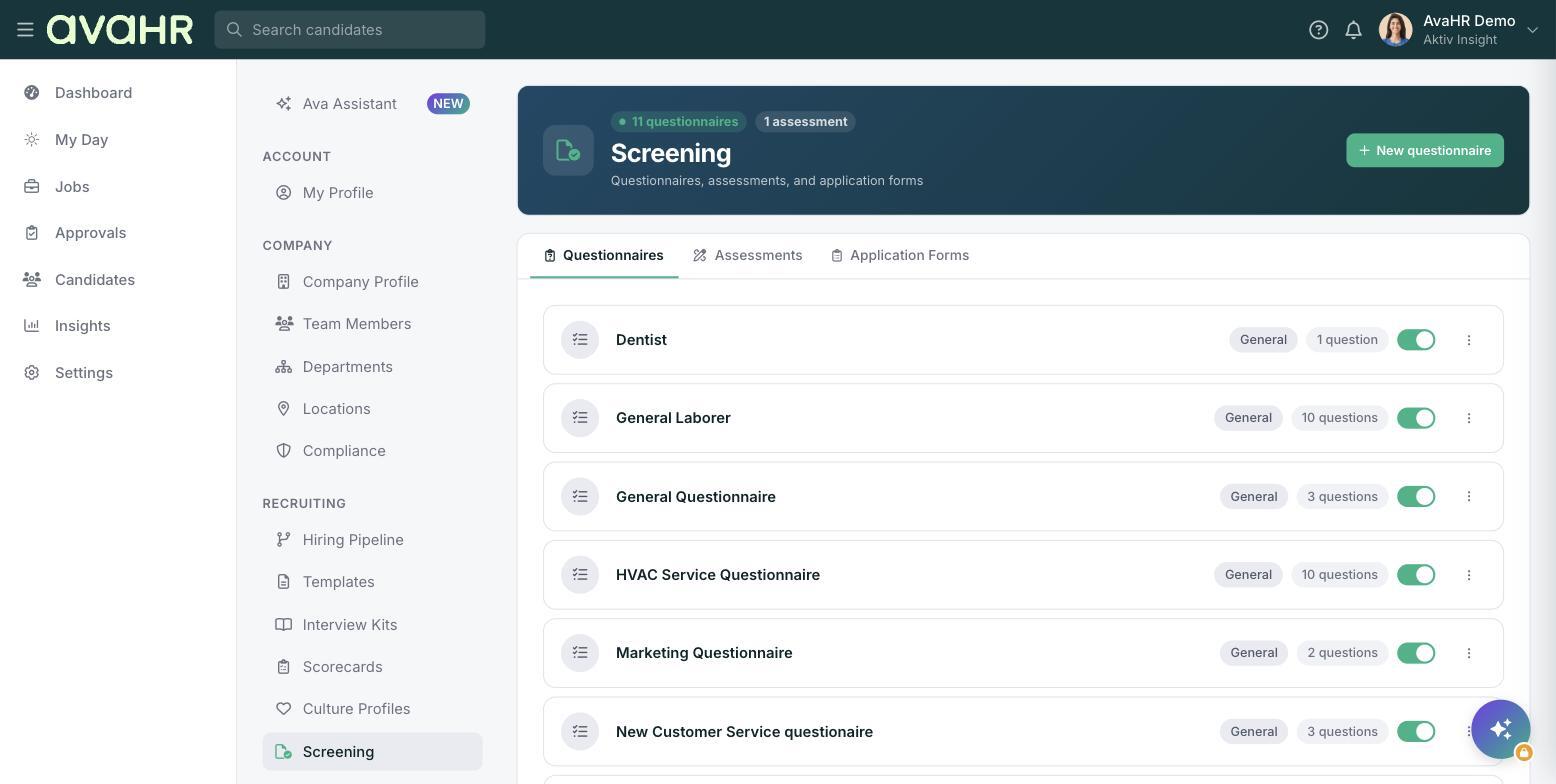This screenshot has height=784, width=1556.
Task: Open the General Laborer questionnaire
Action: (673, 418)
